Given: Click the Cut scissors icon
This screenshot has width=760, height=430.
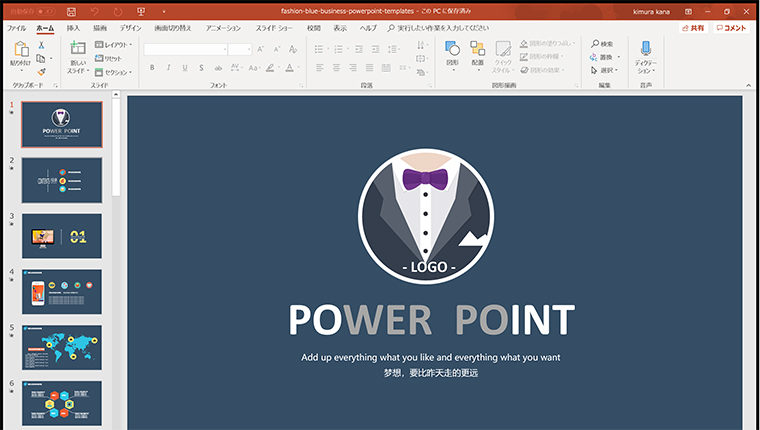Looking at the screenshot, I should coord(41,45).
